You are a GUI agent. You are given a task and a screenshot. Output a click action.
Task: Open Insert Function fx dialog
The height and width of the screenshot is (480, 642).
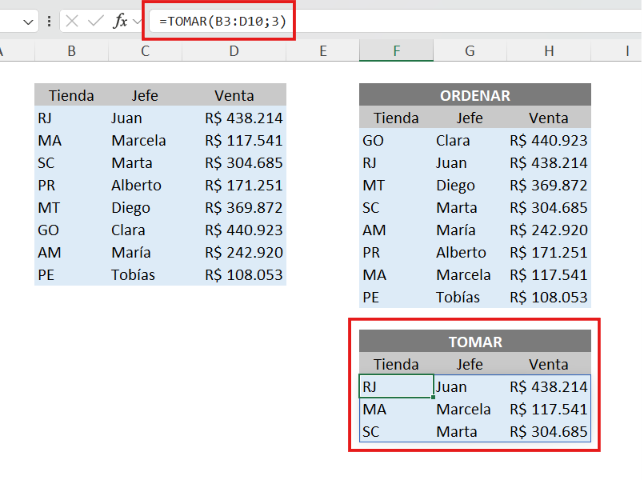[120, 21]
